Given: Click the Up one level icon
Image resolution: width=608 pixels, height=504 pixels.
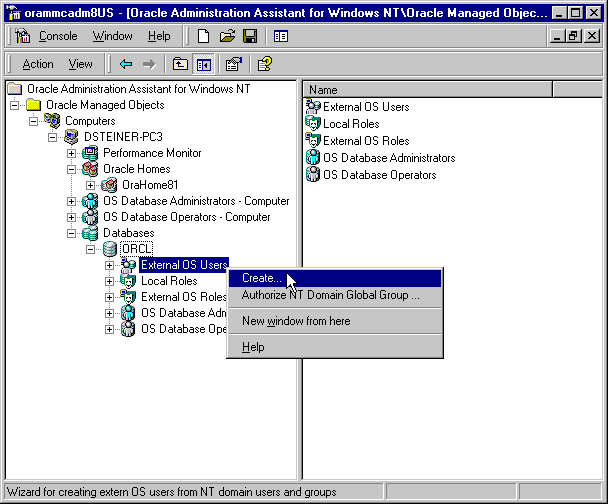Looking at the screenshot, I should click(x=180, y=64).
